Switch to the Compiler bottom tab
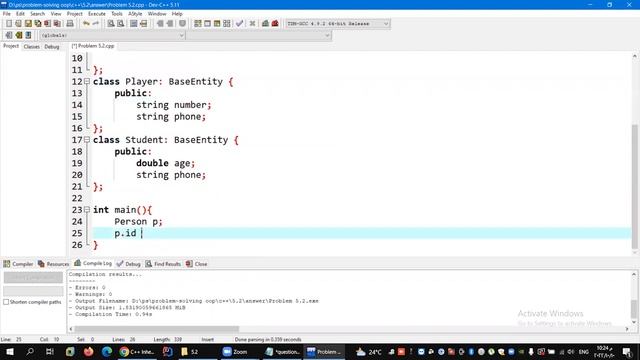 pos(18,264)
